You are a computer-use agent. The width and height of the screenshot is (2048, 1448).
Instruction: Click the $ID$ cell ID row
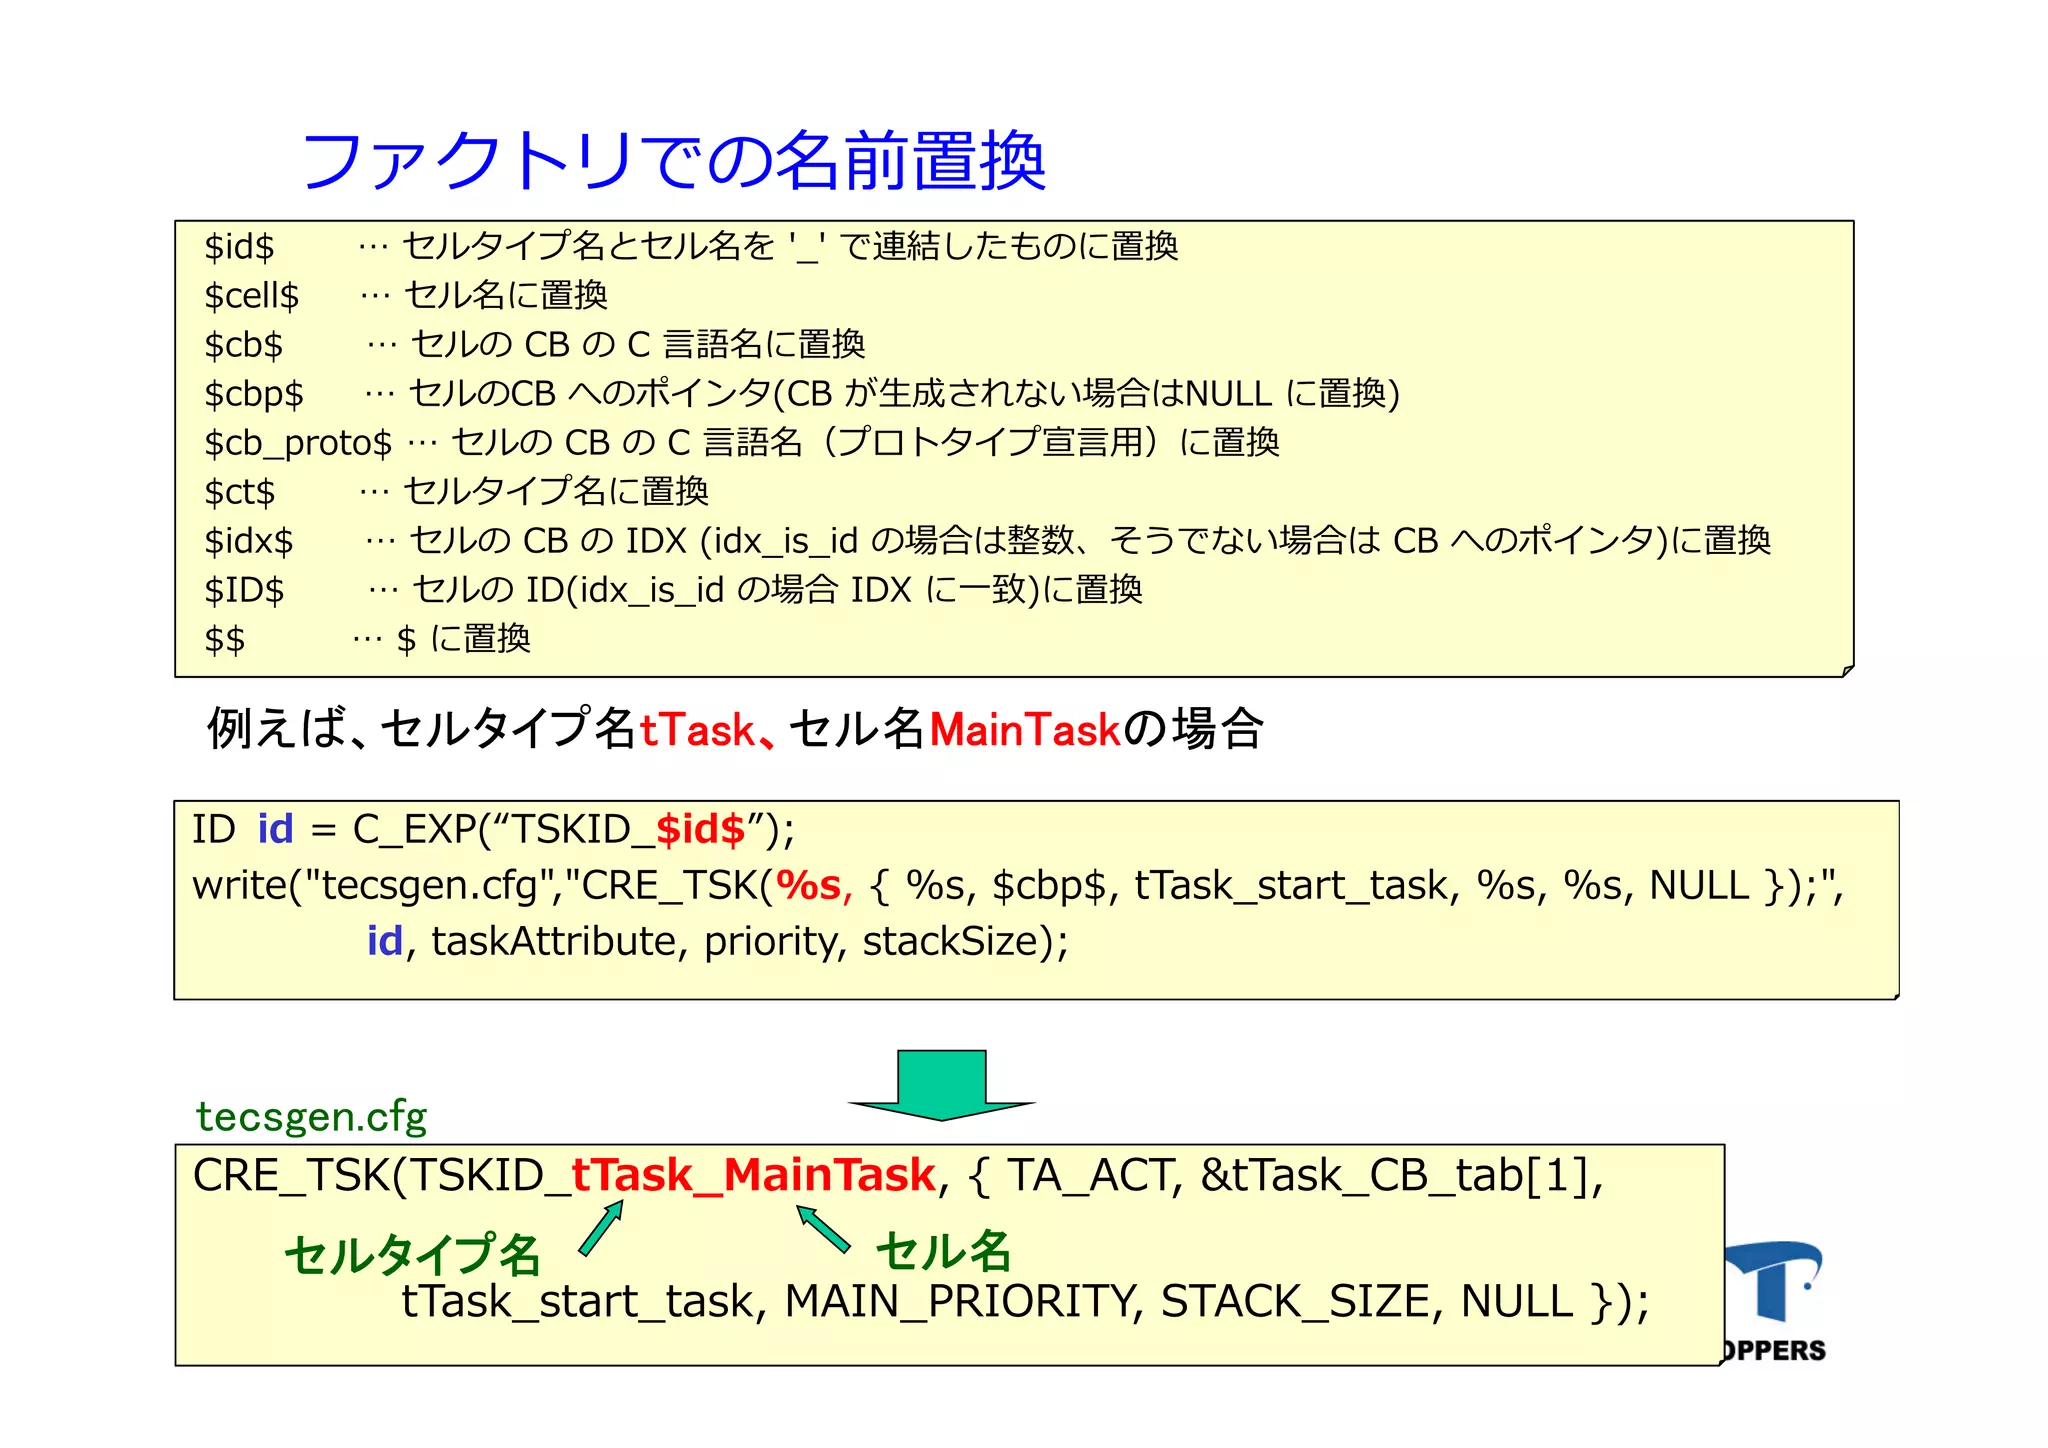coord(673,589)
